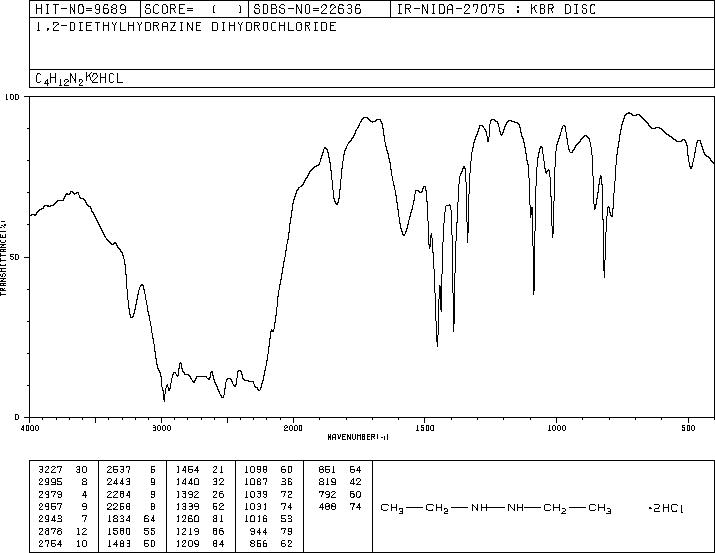The width and height of the screenshot is (715, 553).
Task: Click the 4000 wavenumber axis label
Action: [30, 428]
